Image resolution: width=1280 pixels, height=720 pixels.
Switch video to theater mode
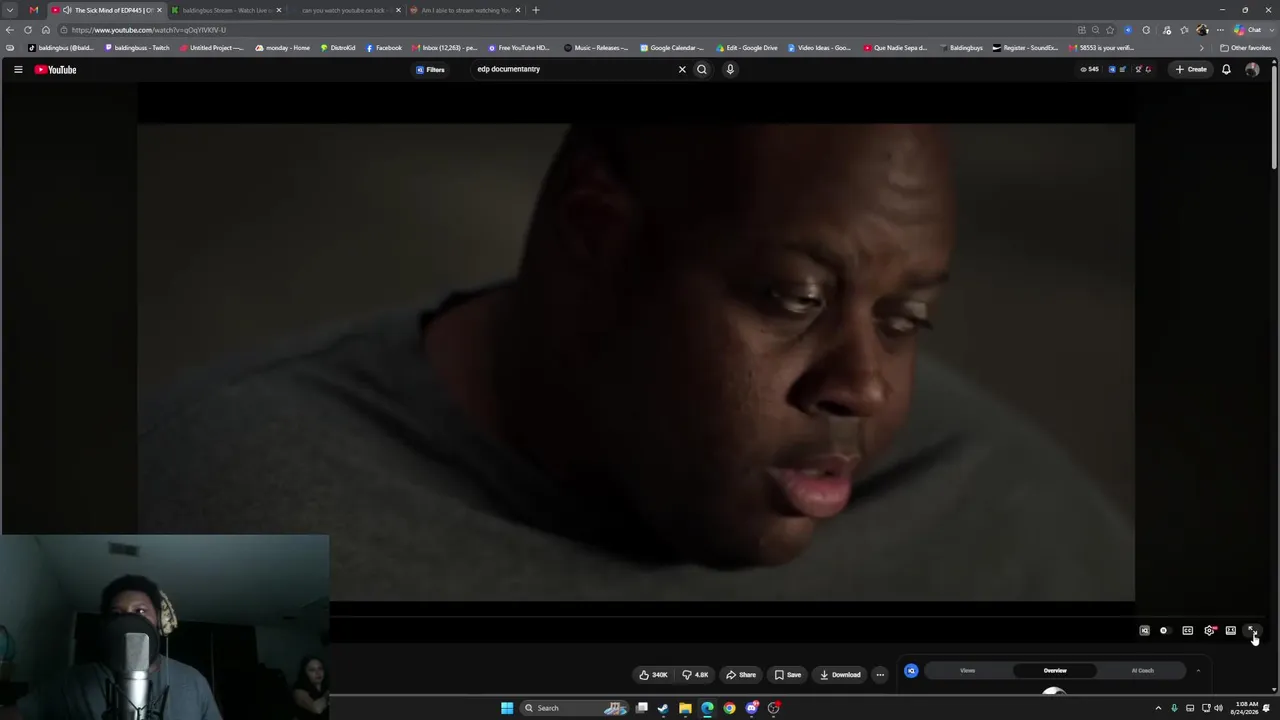[x=1231, y=631]
